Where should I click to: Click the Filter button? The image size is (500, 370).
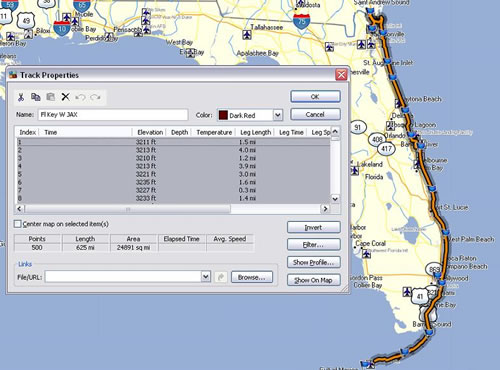tap(314, 245)
